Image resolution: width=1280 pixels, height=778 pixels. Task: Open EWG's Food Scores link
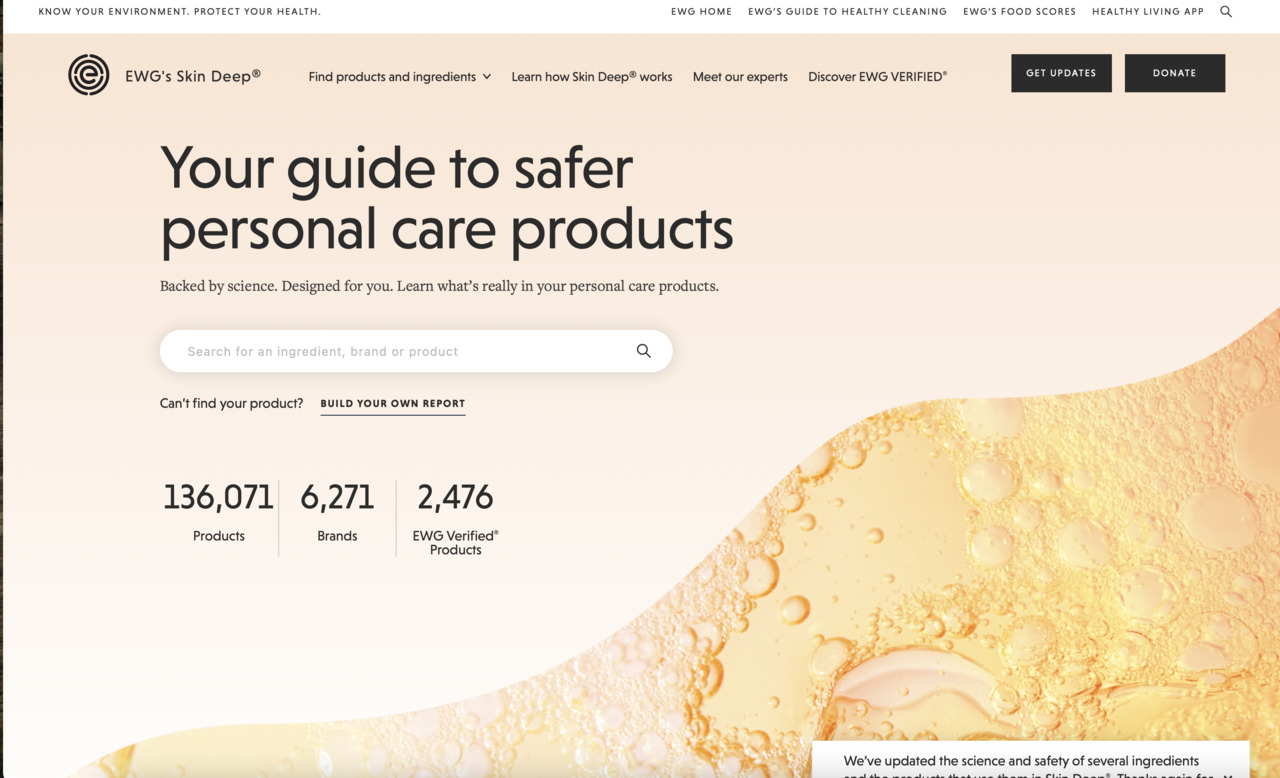pos(1019,12)
